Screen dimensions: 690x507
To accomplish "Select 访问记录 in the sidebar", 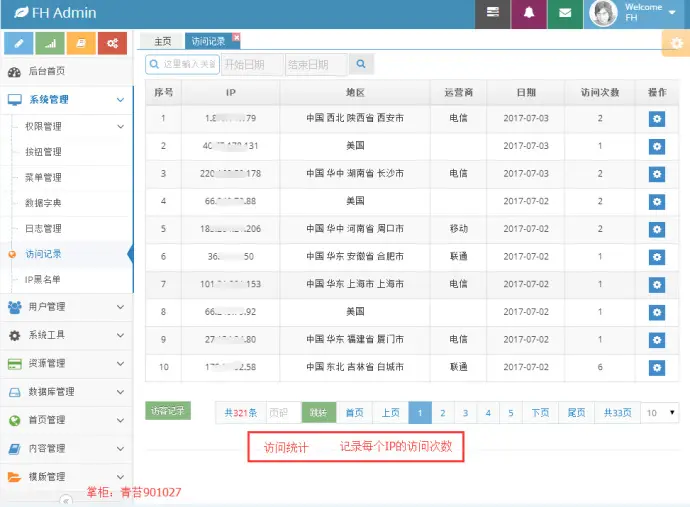I will pyautogui.click(x=68, y=254).
